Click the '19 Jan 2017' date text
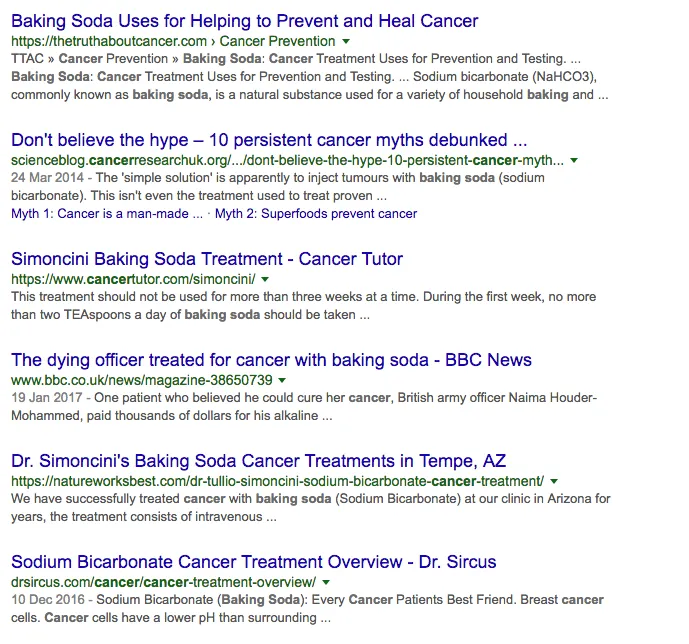 tap(47, 398)
